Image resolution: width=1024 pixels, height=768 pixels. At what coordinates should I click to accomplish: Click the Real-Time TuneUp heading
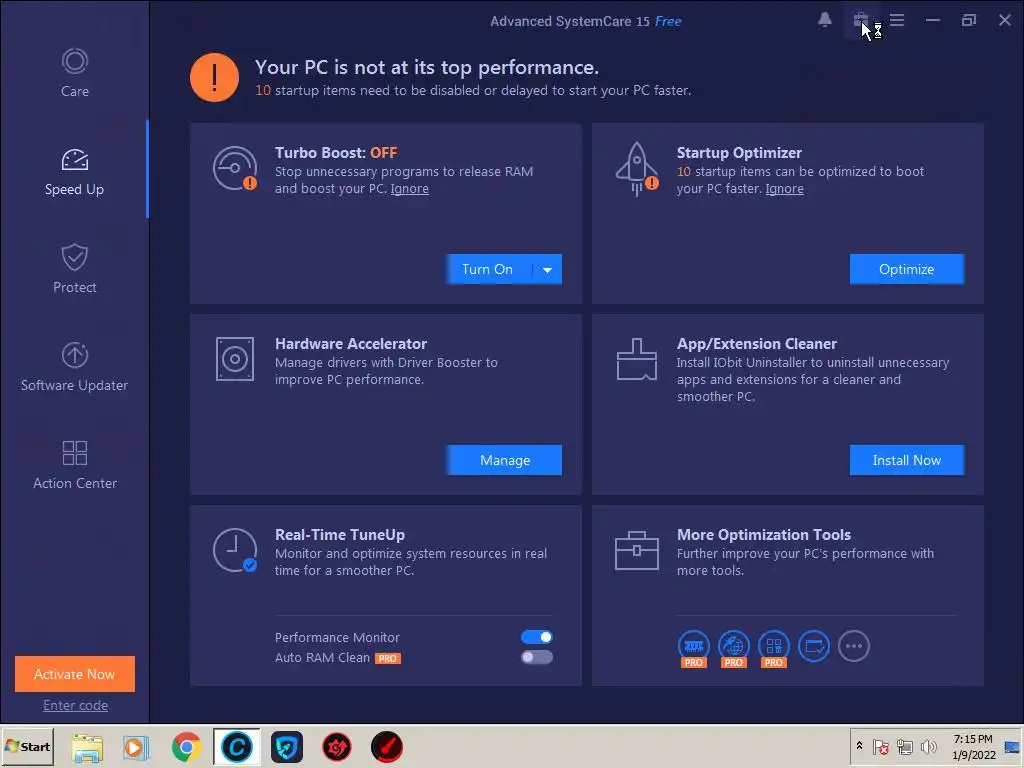[340, 535]
